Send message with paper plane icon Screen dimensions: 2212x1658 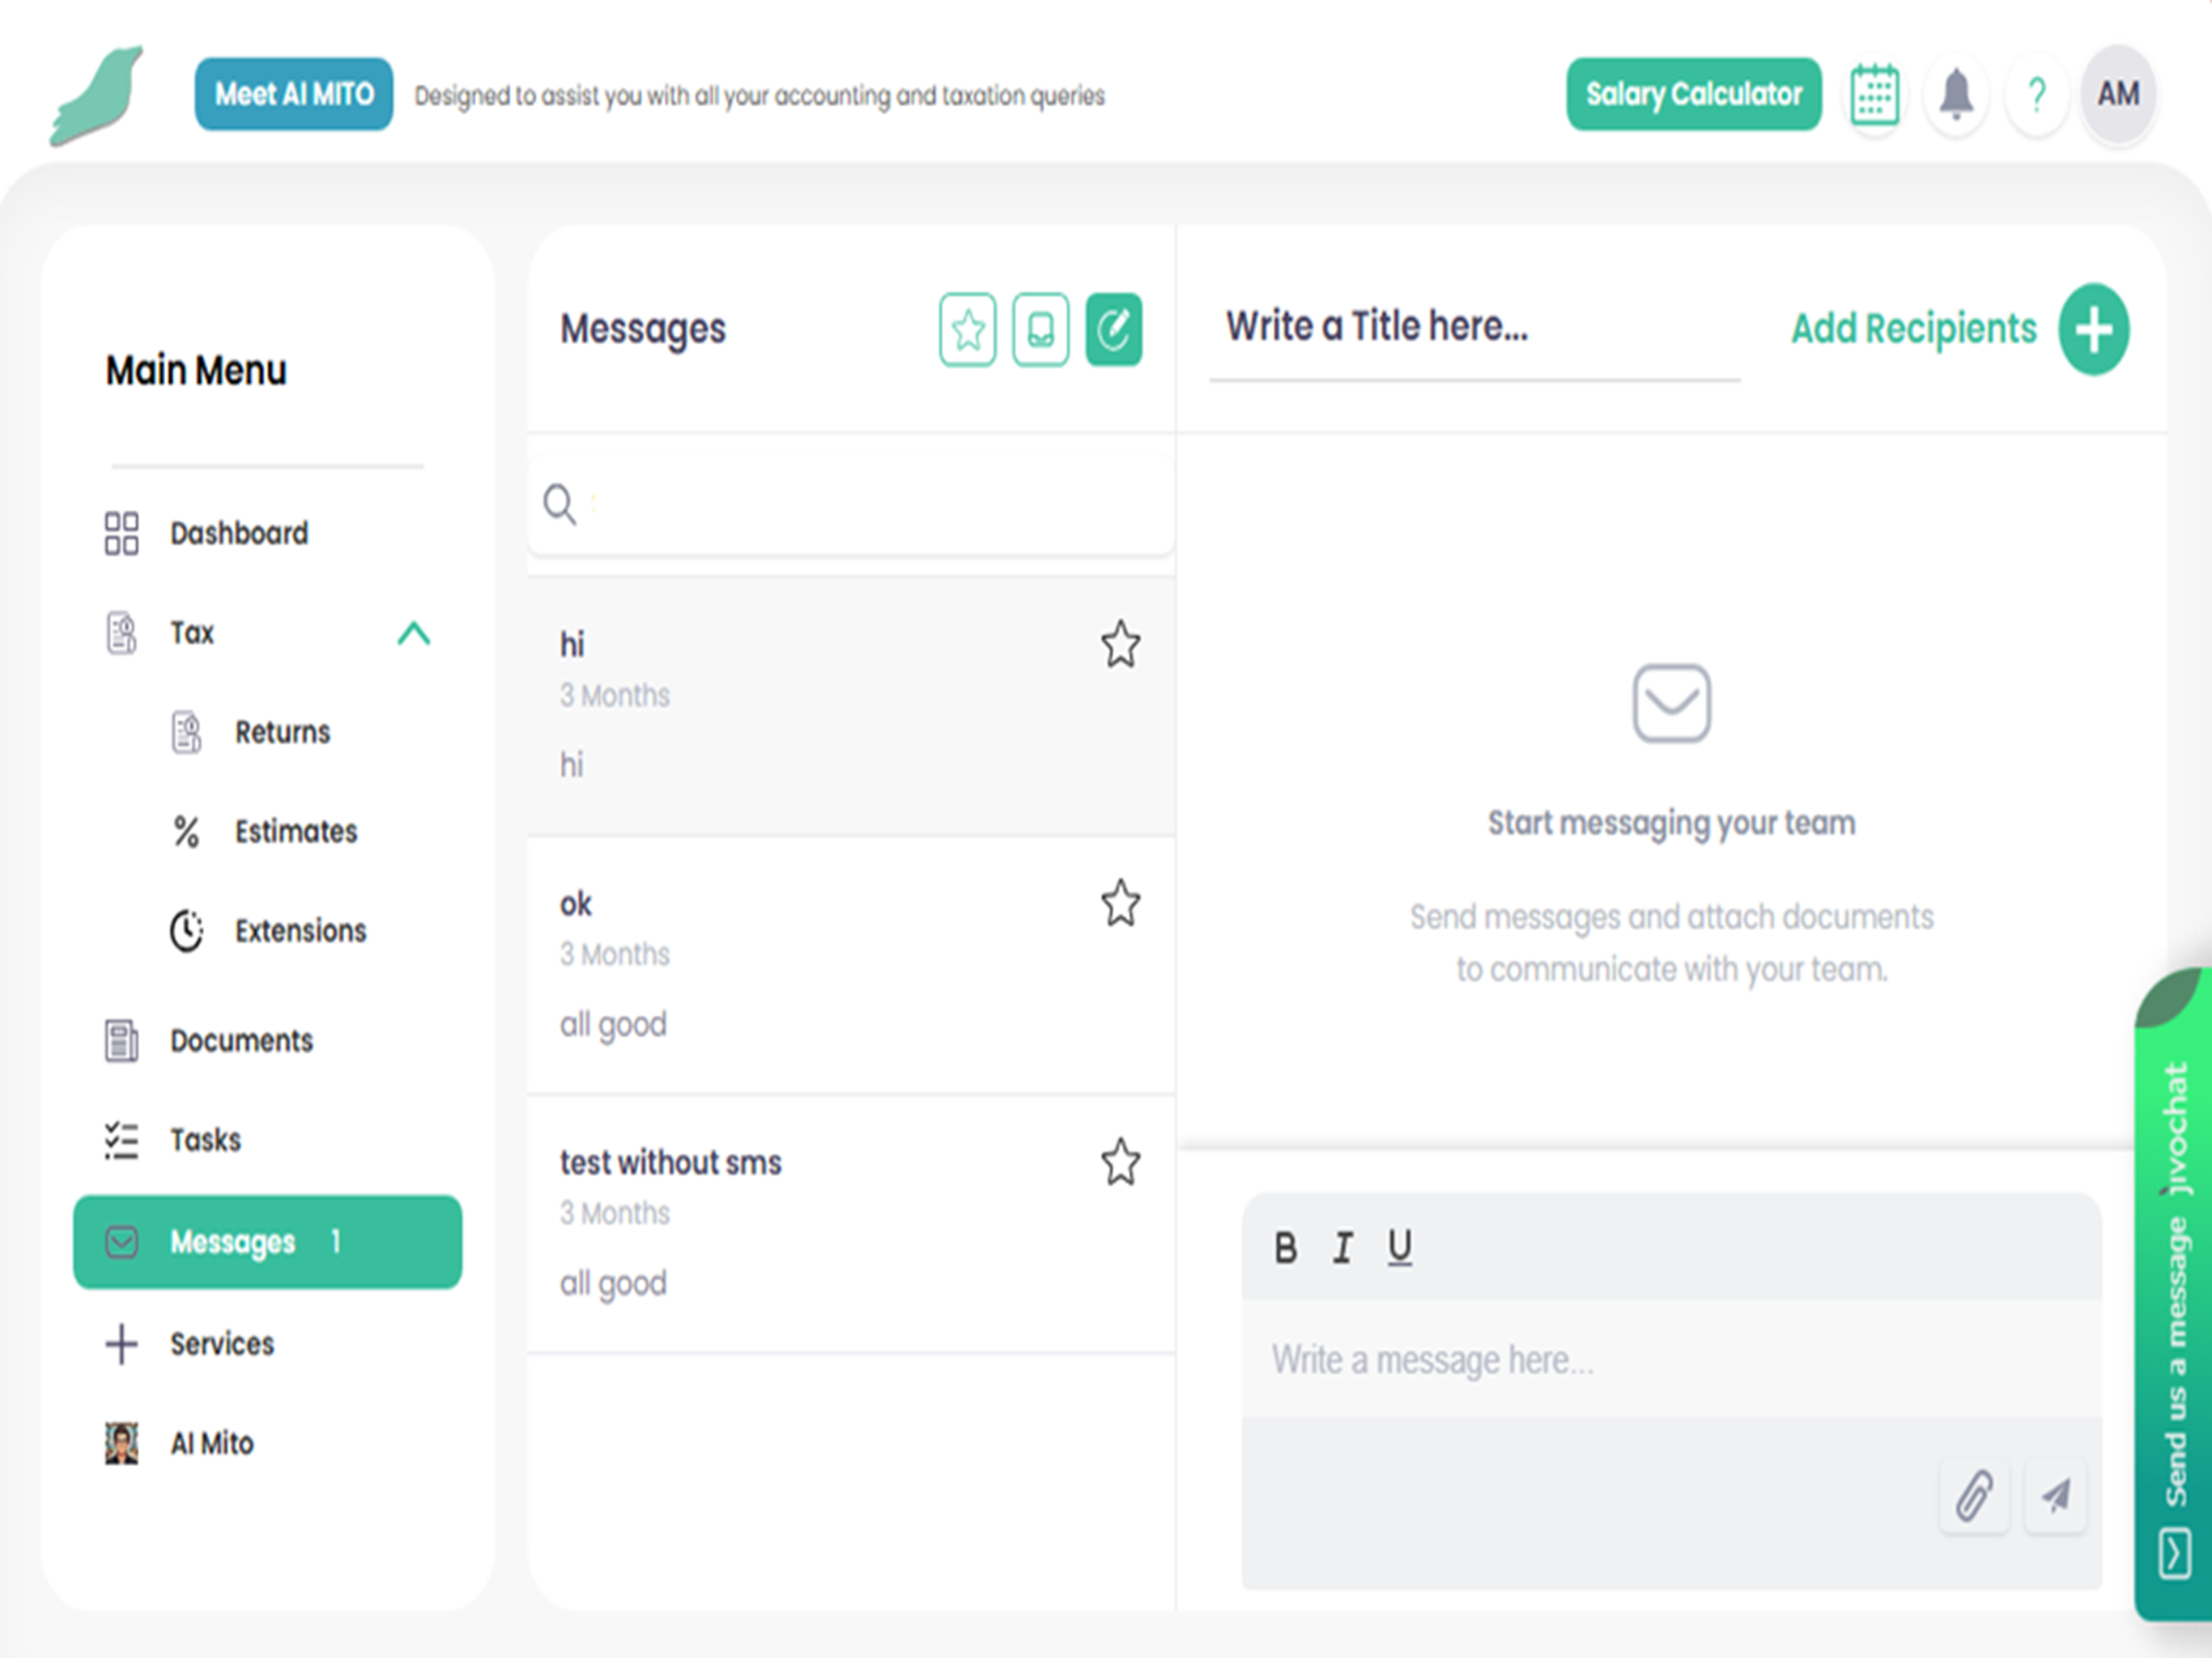[x=2055, y=1496]
